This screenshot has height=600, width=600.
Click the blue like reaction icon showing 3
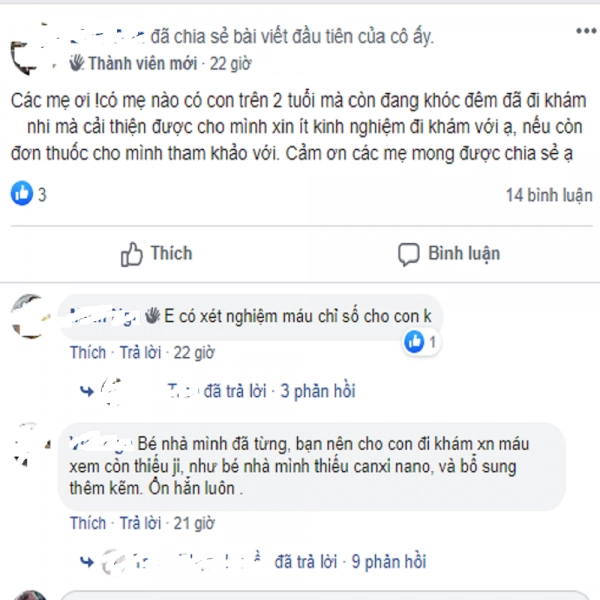(22, 193)
